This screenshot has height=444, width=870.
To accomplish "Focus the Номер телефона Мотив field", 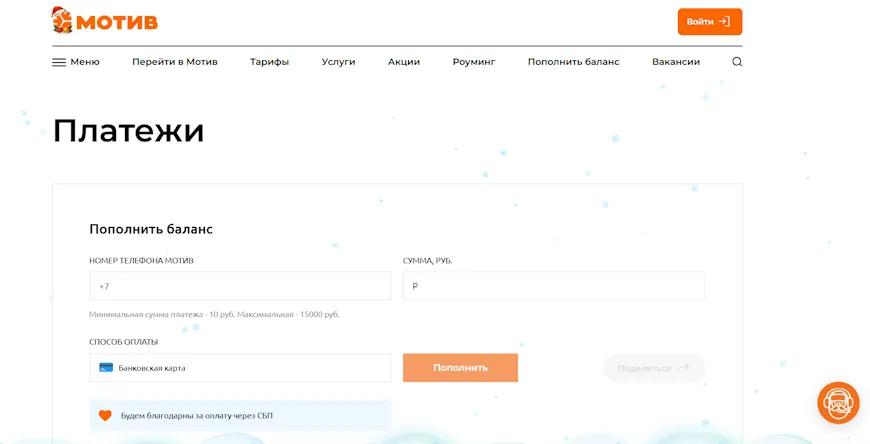I will (x=240, y=286).
